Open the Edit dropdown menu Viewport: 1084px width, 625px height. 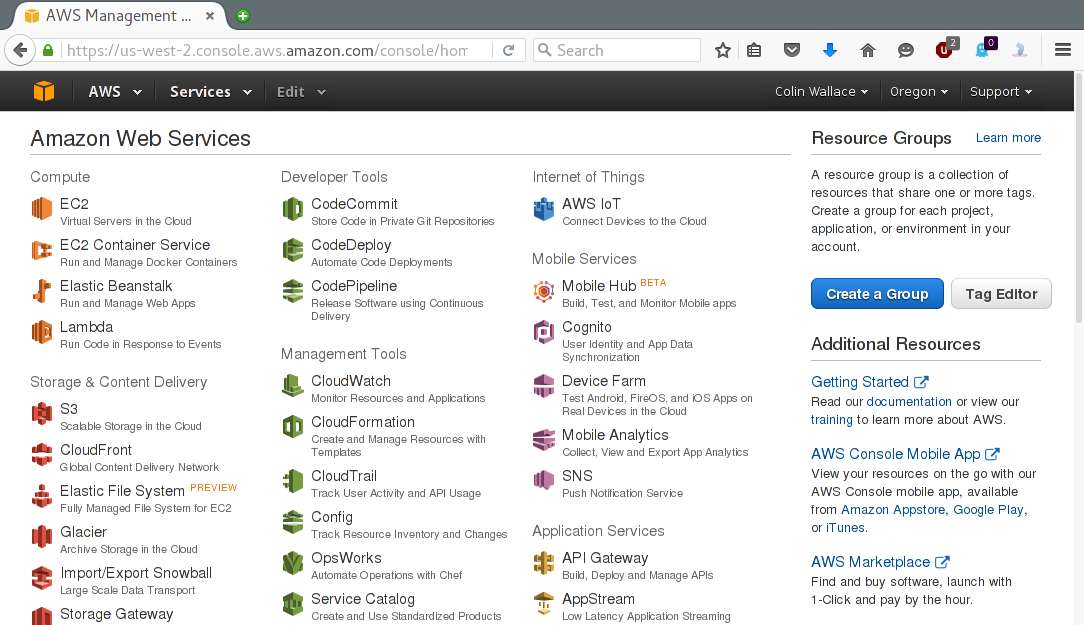(301, 92)
